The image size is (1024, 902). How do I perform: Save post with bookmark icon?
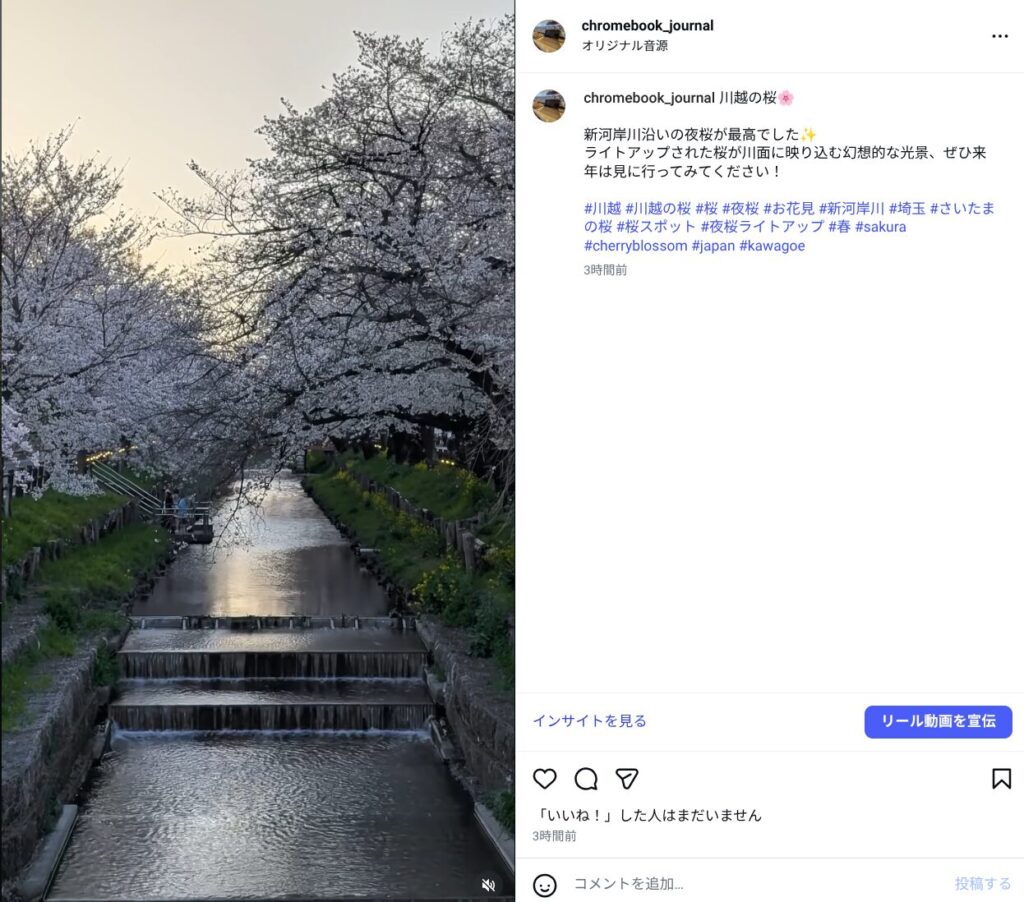pos(1001,779)
